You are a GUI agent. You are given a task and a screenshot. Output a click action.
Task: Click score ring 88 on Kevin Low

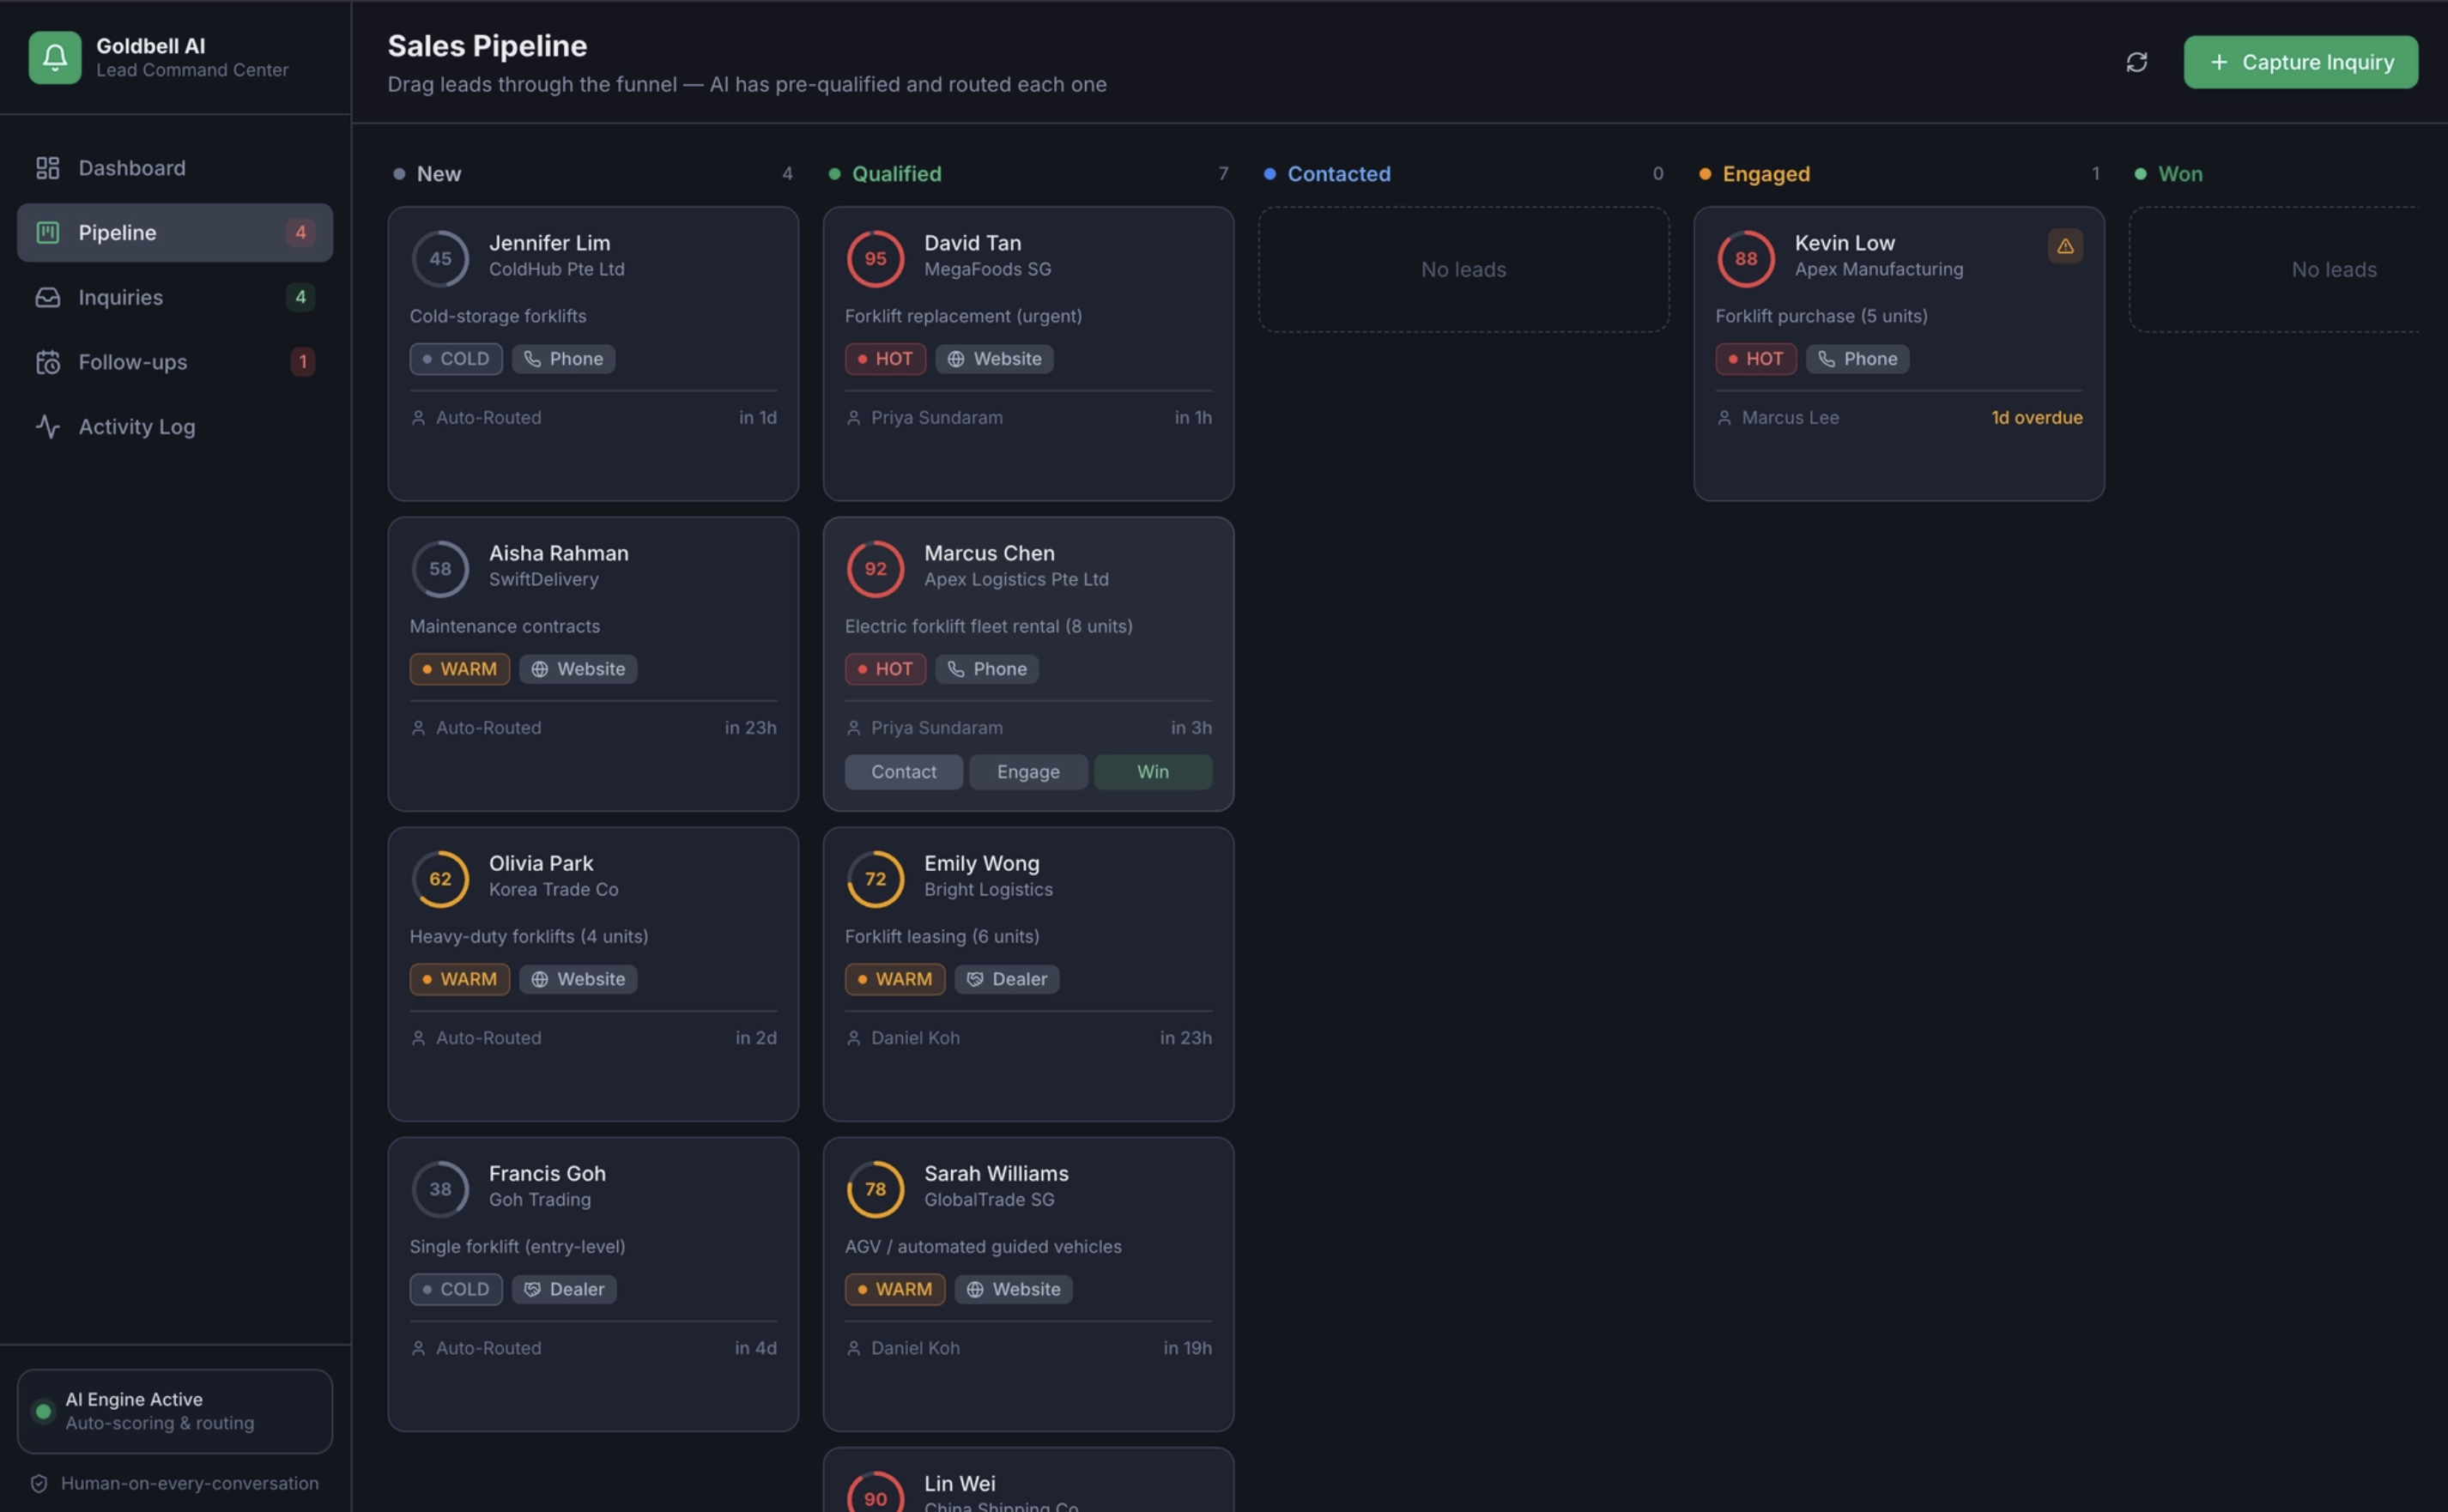tap(1746, 259)
